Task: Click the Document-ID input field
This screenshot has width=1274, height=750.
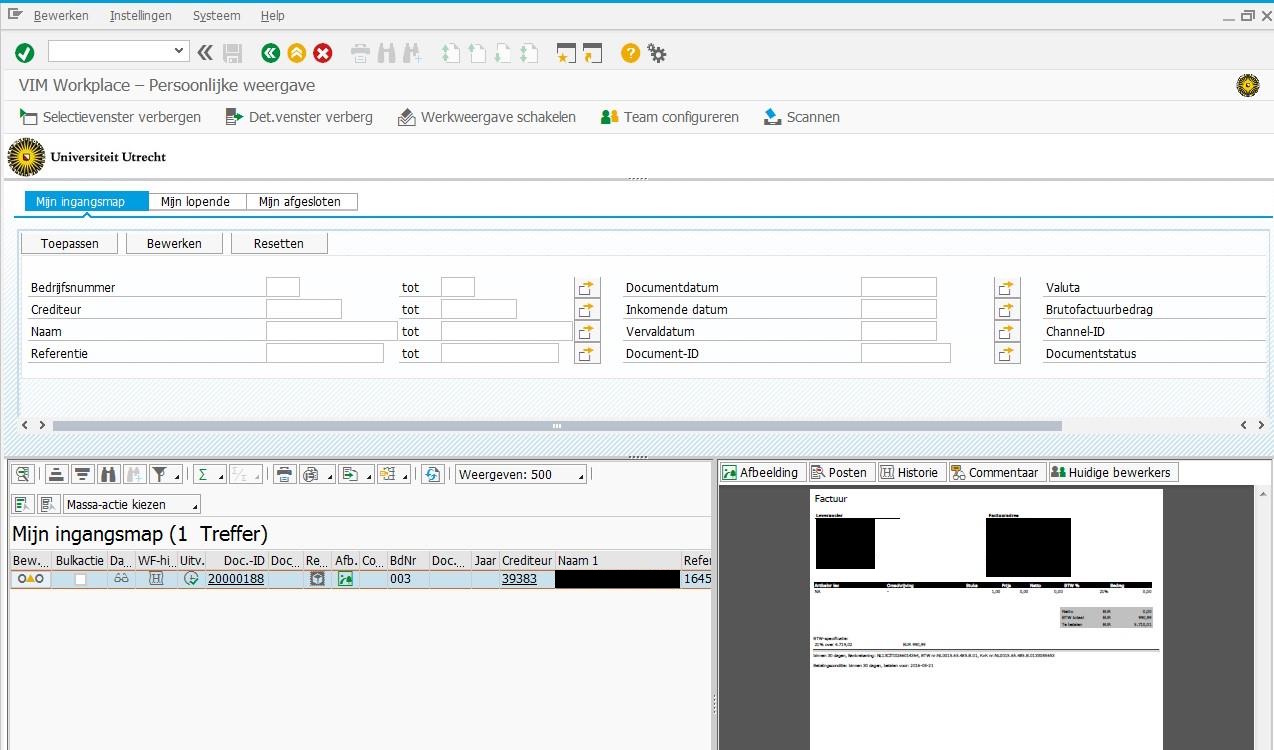Action: click(x=906, y=353)
